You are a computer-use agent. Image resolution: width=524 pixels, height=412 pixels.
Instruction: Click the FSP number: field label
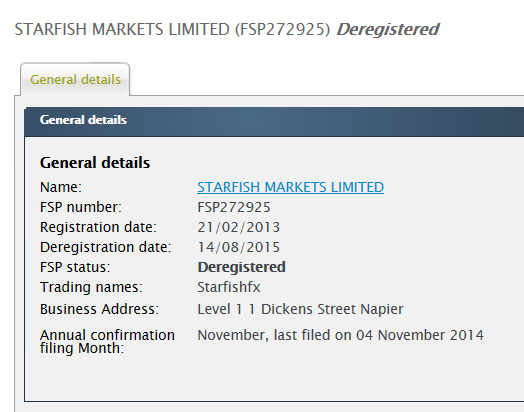81,207
